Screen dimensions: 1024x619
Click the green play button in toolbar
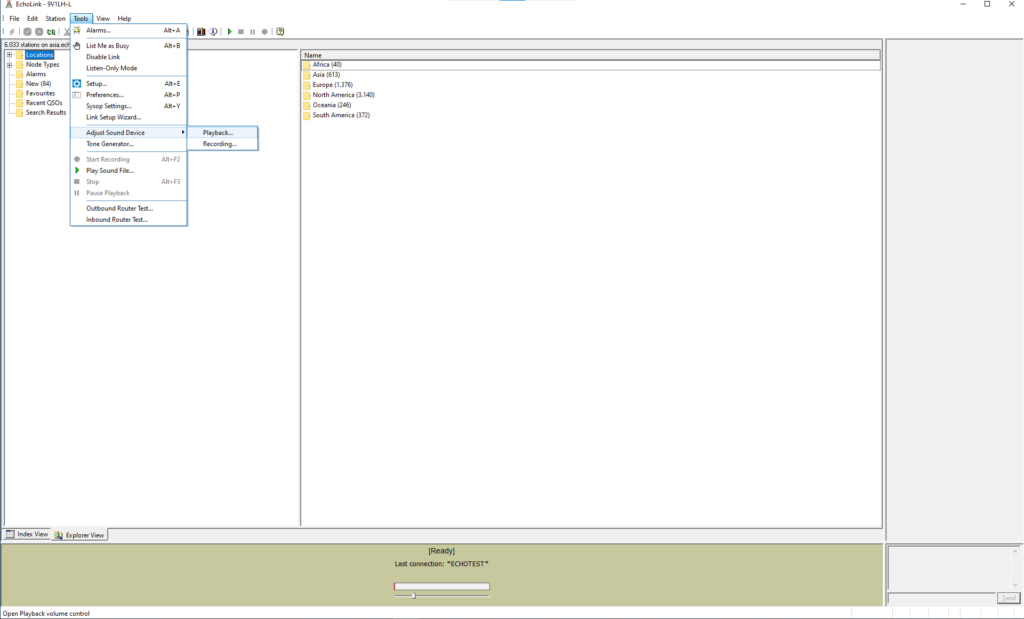coord(229,31)
